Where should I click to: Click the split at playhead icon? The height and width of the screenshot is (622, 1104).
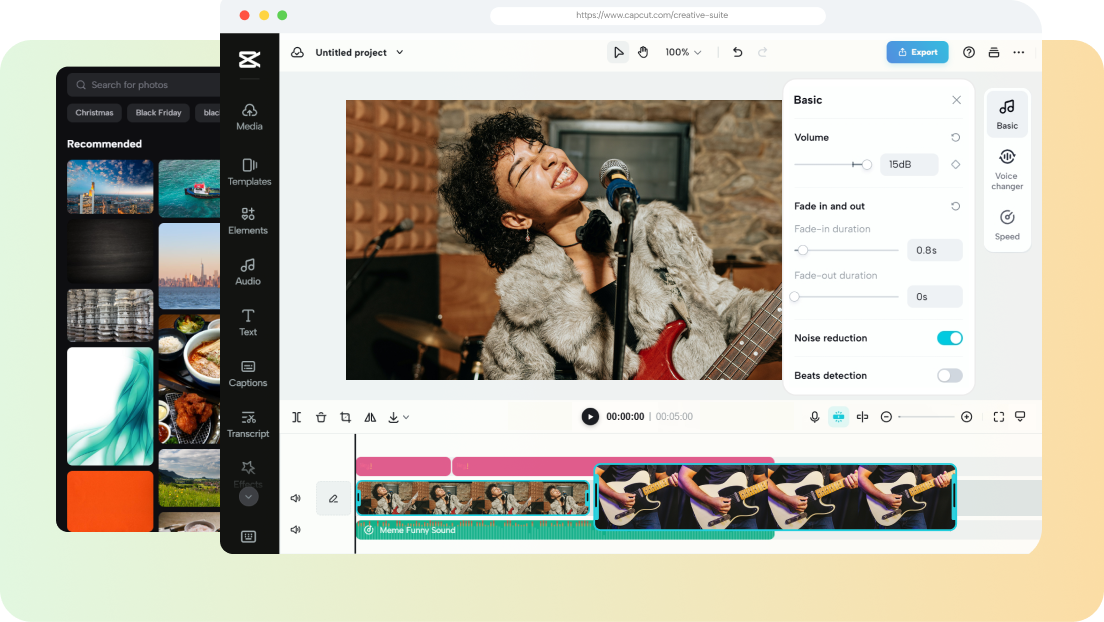(862, 416)
